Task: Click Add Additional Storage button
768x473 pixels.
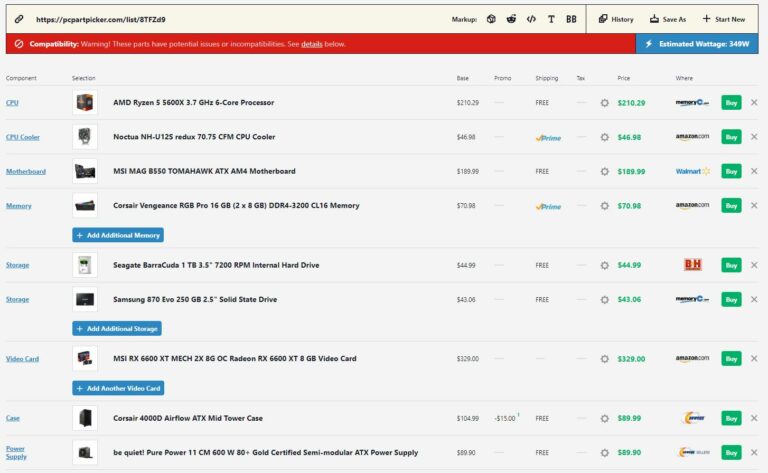Action: [117, 328]
